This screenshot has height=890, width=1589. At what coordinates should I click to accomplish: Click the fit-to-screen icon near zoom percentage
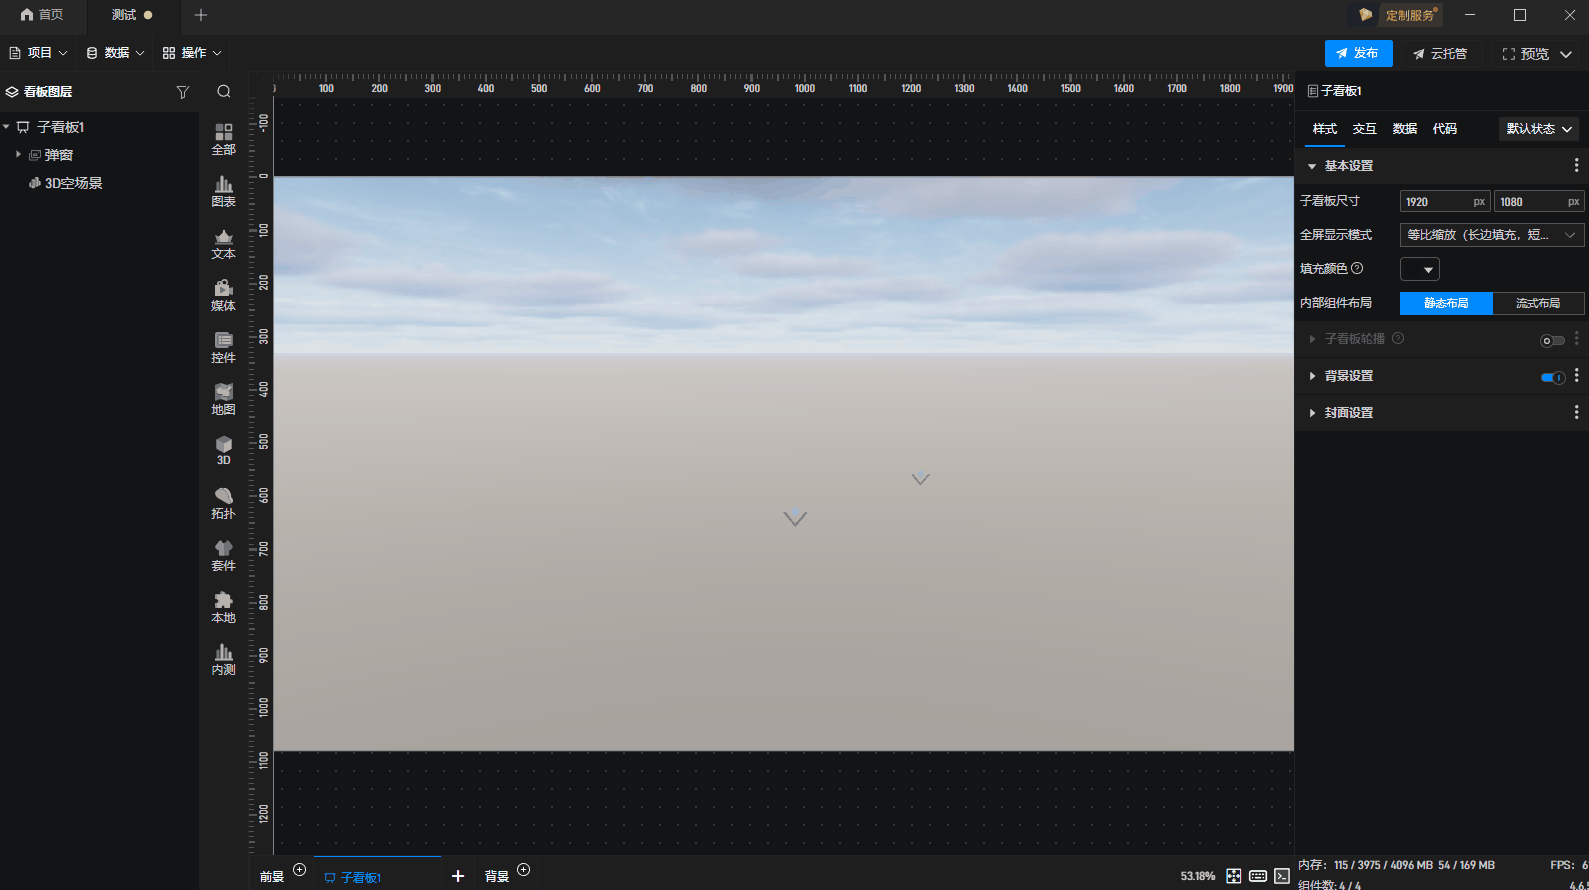1233,876
